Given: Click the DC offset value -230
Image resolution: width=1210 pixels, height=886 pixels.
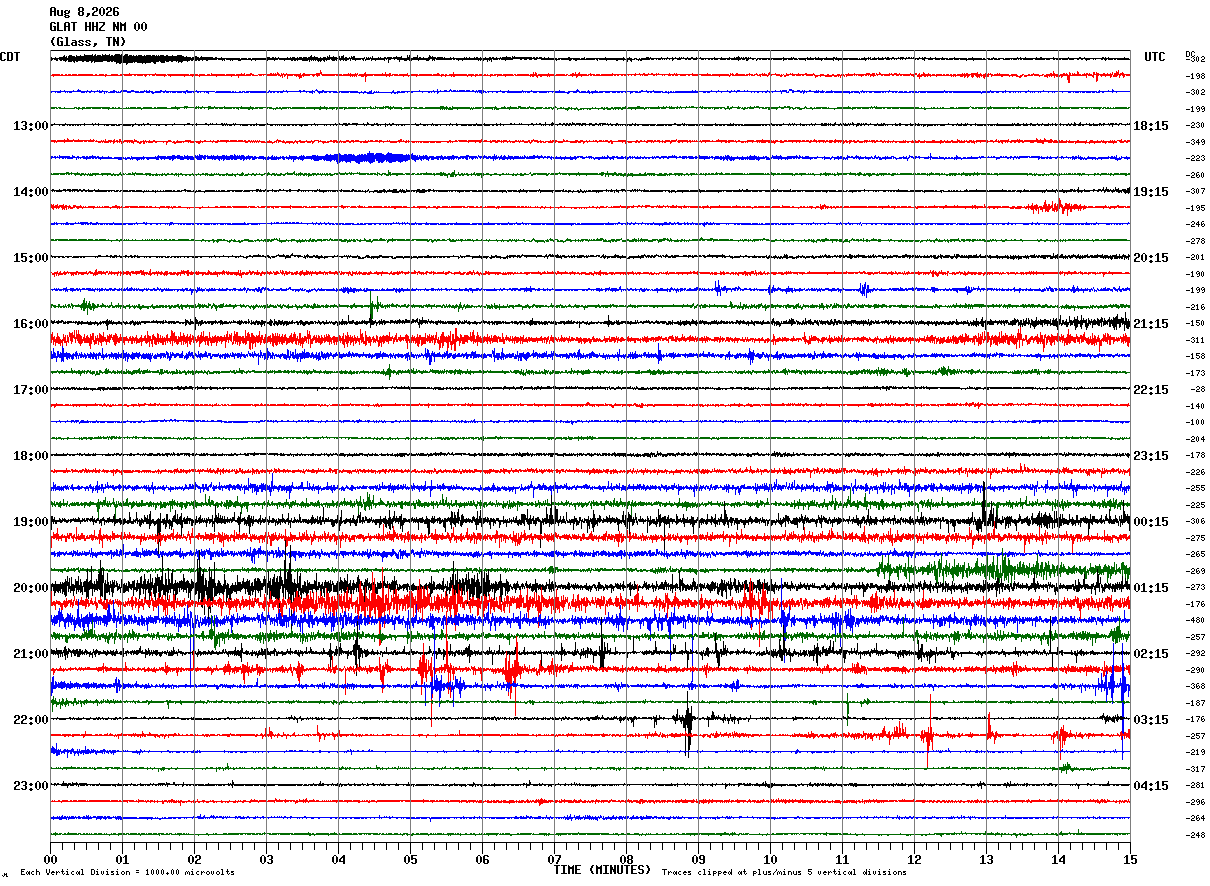Looking at the screenshot, I should point(1195,125).
